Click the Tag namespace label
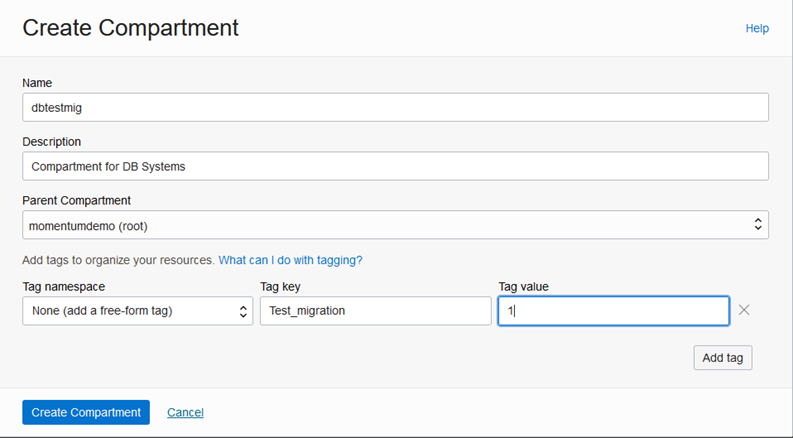 (x=66, y=287)
